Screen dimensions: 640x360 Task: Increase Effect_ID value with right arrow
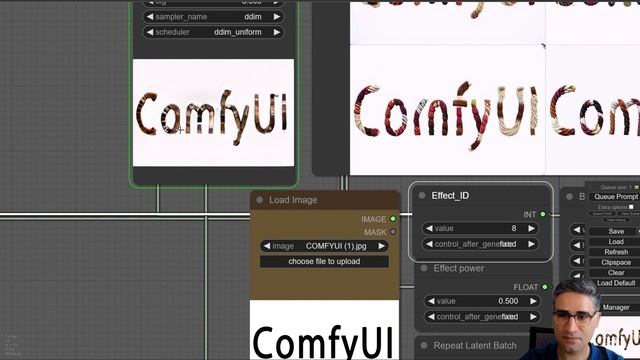531,228
